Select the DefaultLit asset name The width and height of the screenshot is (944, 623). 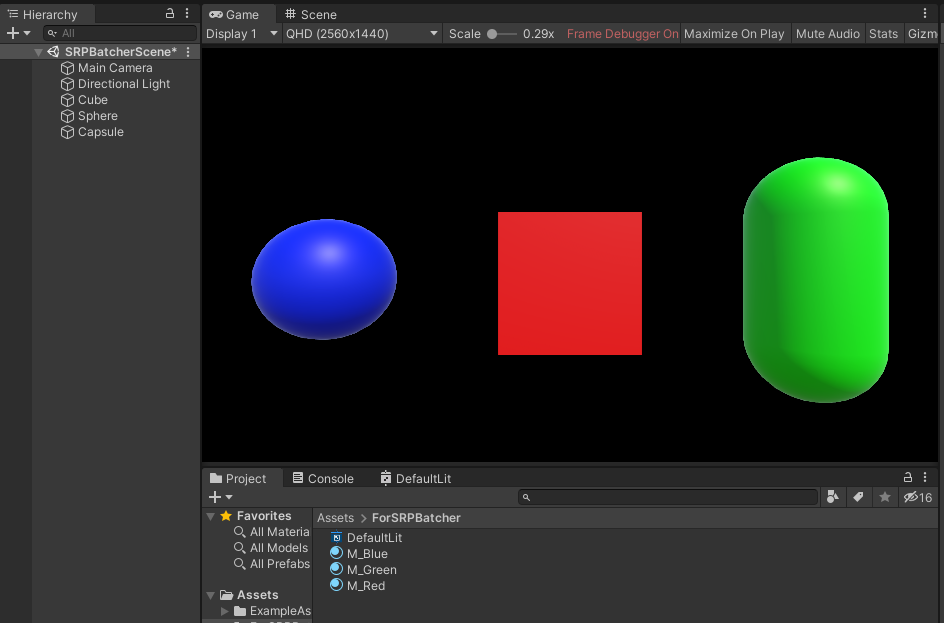click(374, 538)
